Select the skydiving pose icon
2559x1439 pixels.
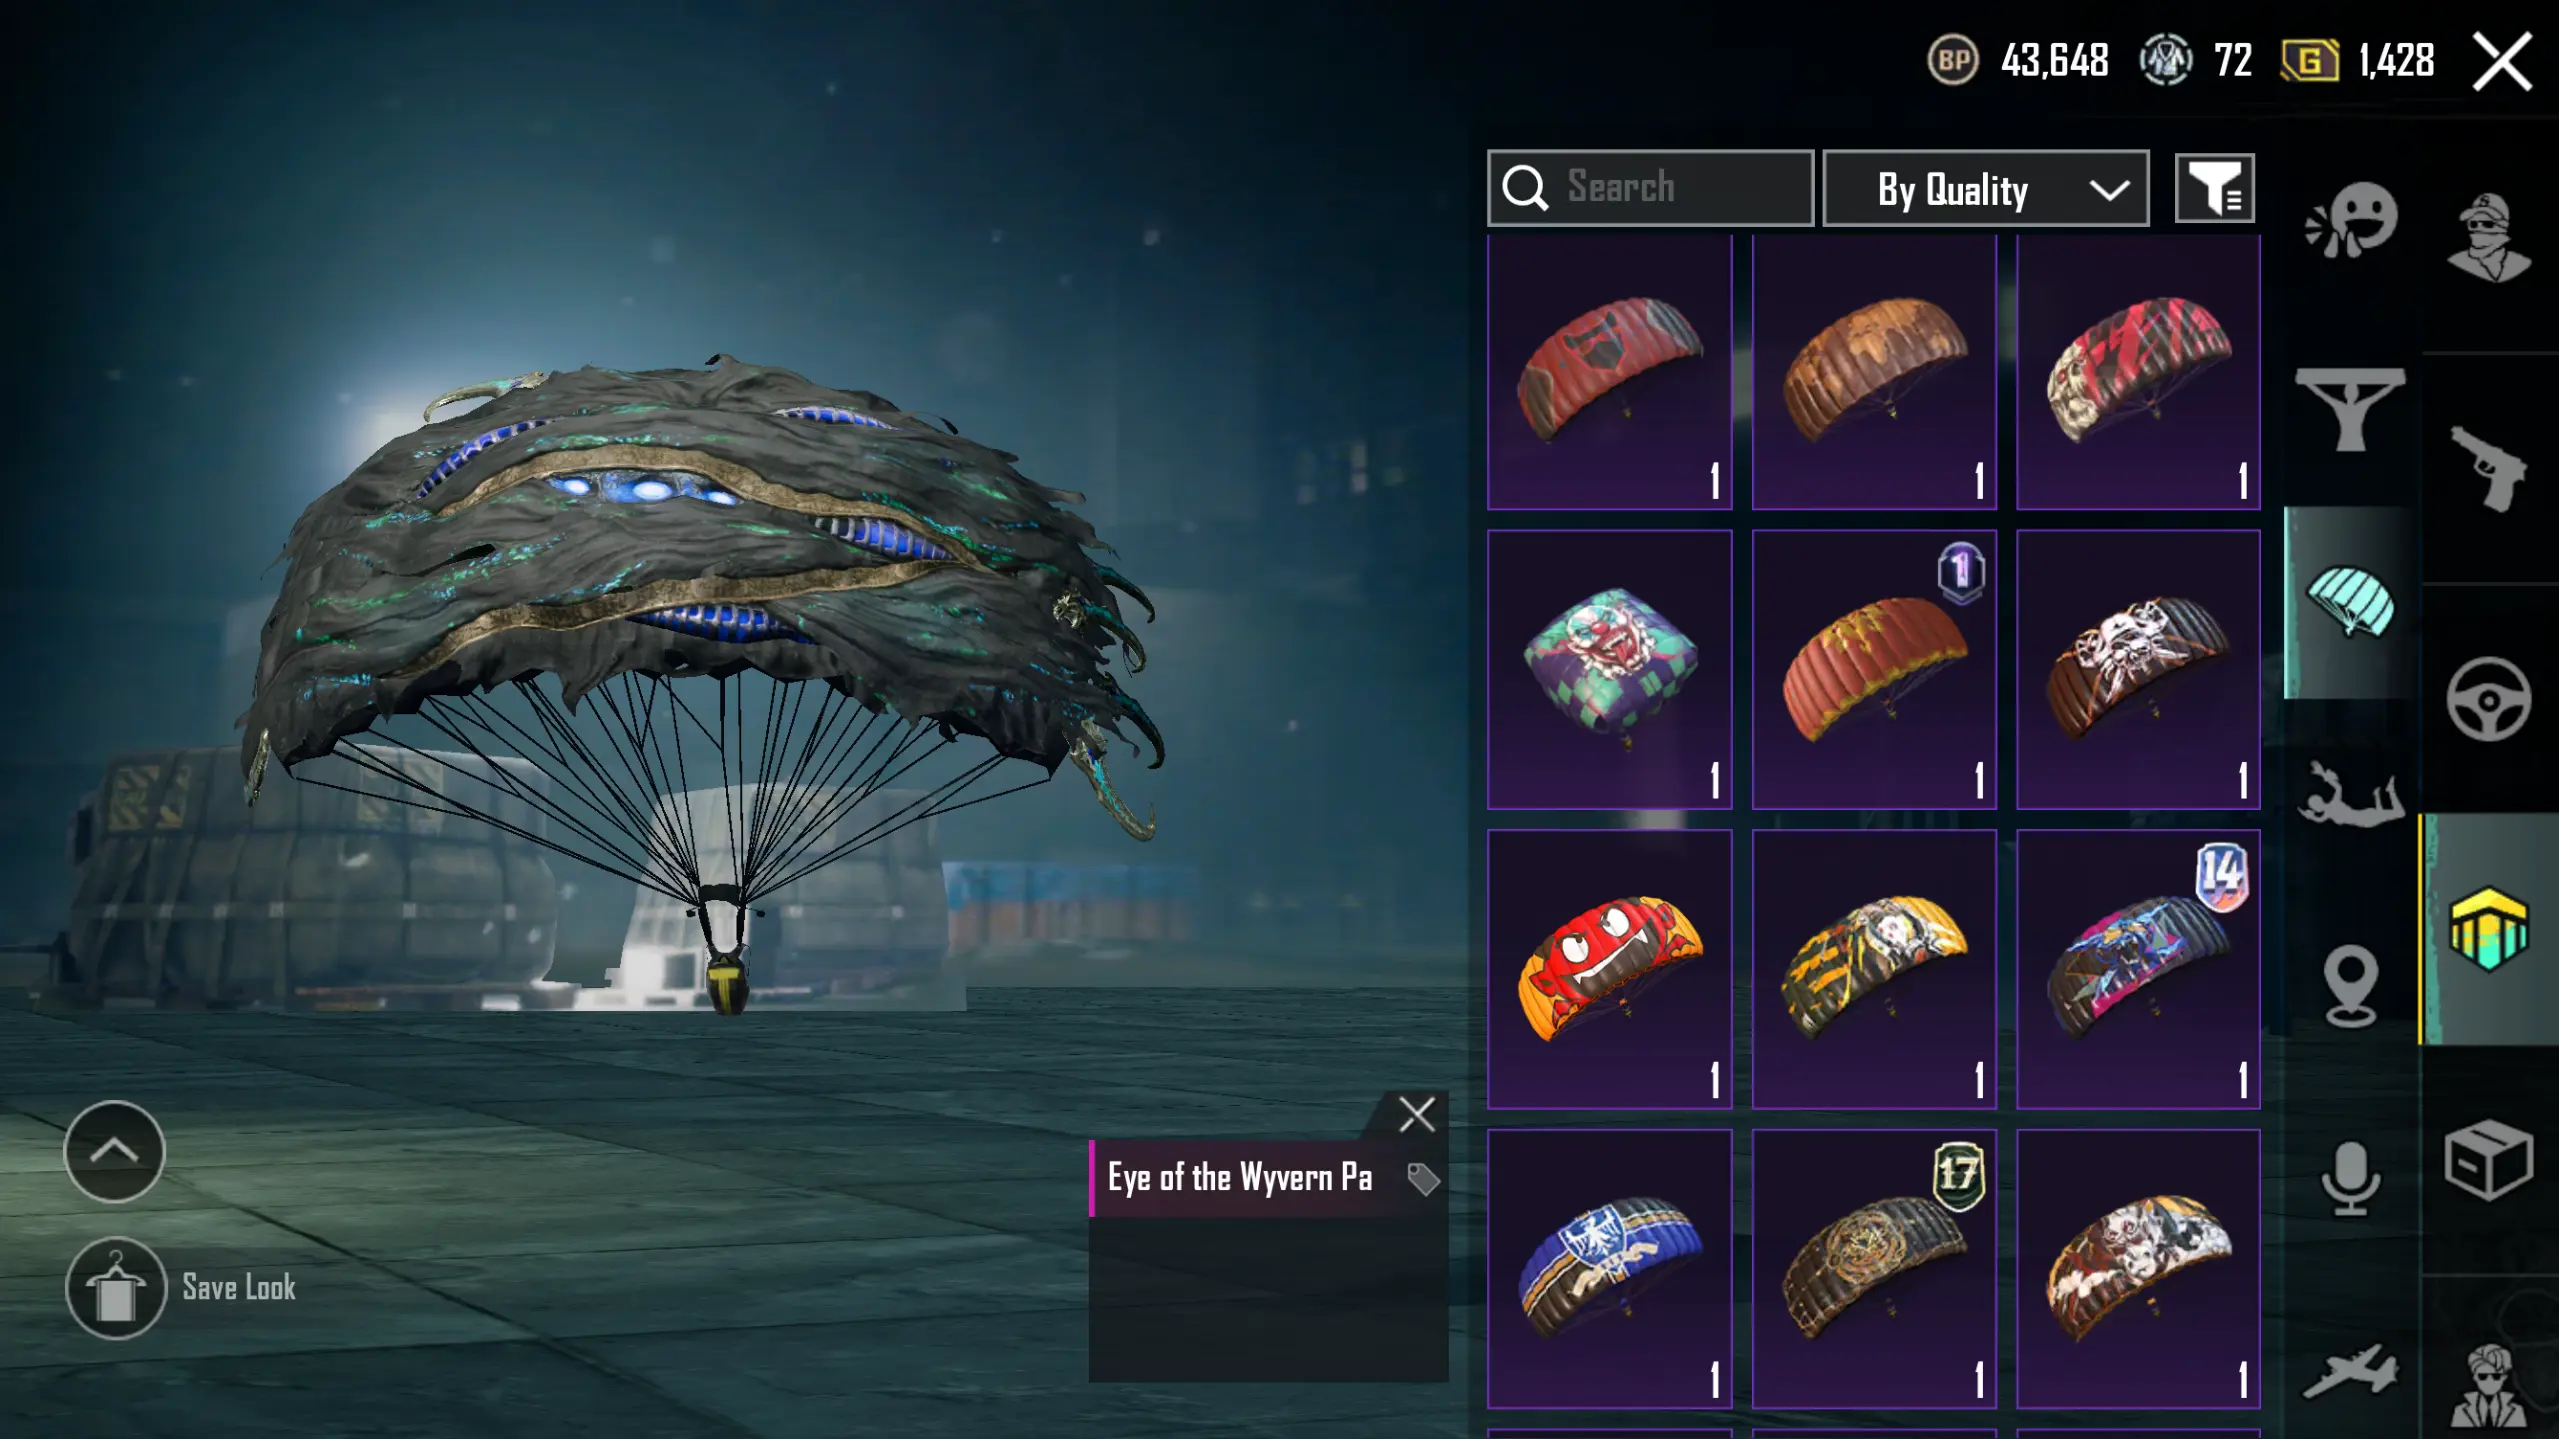click(x=2350, y=793)
